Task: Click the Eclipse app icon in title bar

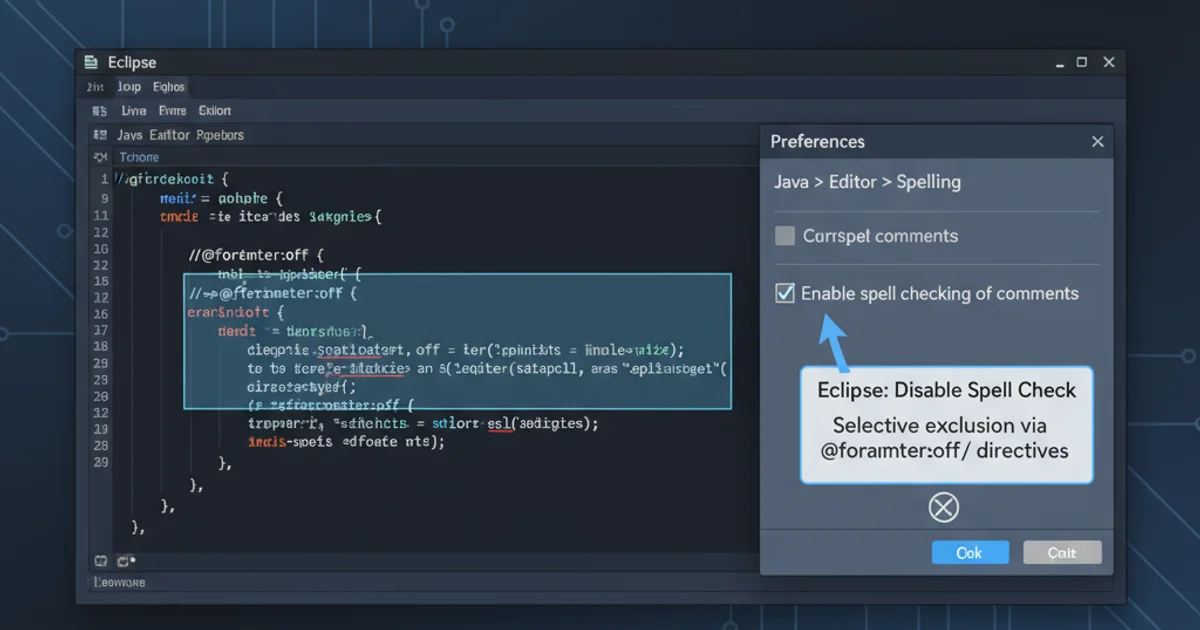Action: pyautogui.click(x=93, y=62)
